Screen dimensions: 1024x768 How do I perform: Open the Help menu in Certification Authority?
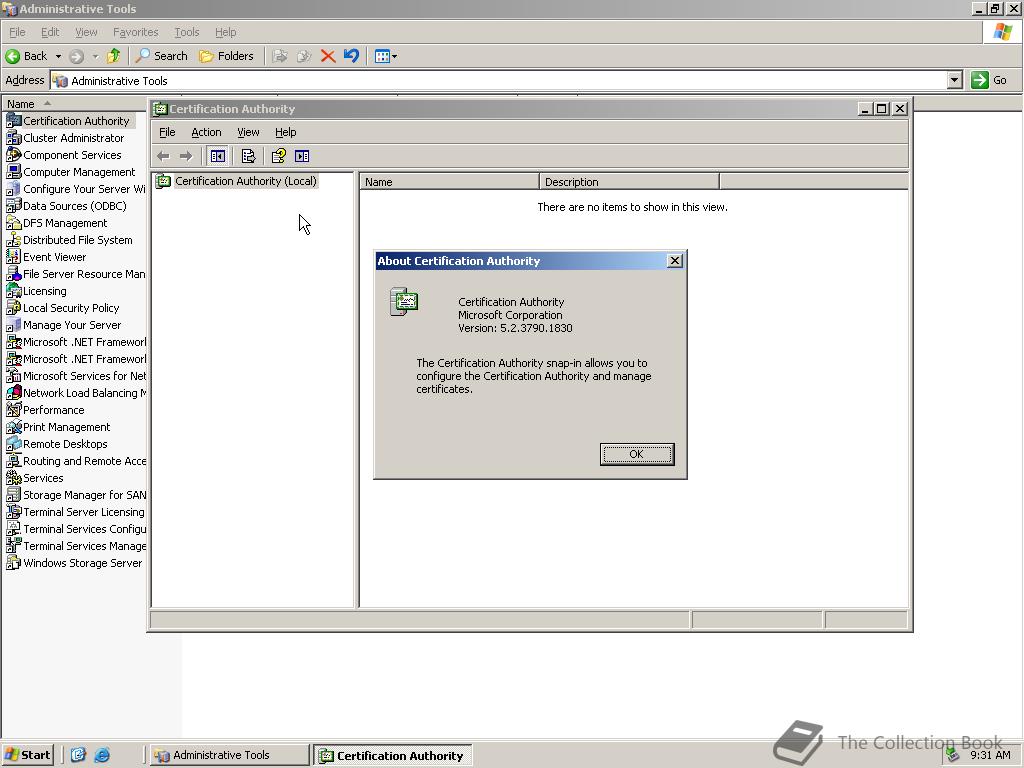pyautogui.click(x=285, y=132)
